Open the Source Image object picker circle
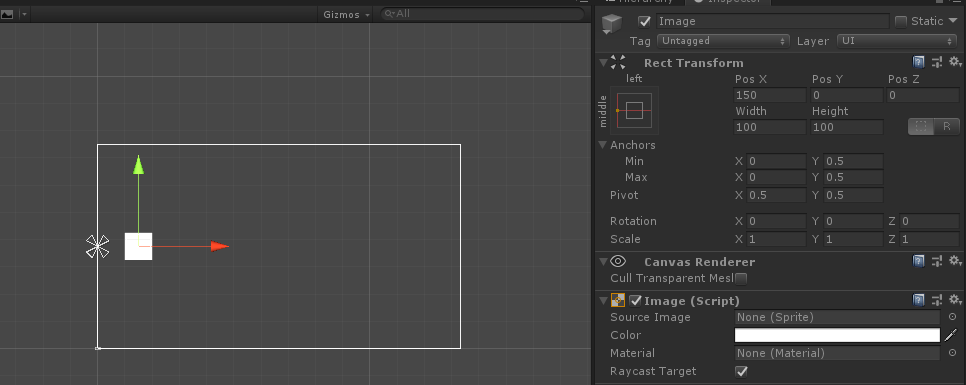 (x=952, y=317)
